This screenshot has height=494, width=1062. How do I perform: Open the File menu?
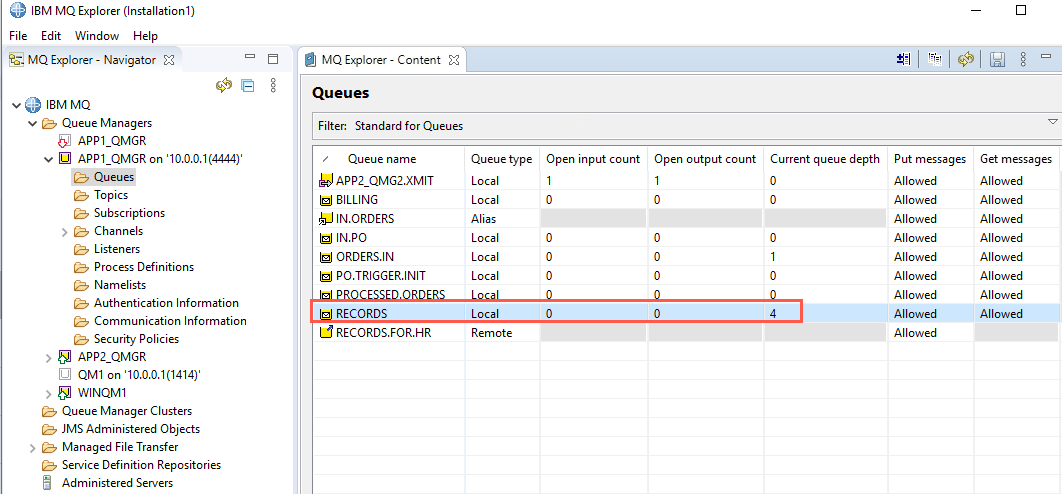(x=18, y=36)
